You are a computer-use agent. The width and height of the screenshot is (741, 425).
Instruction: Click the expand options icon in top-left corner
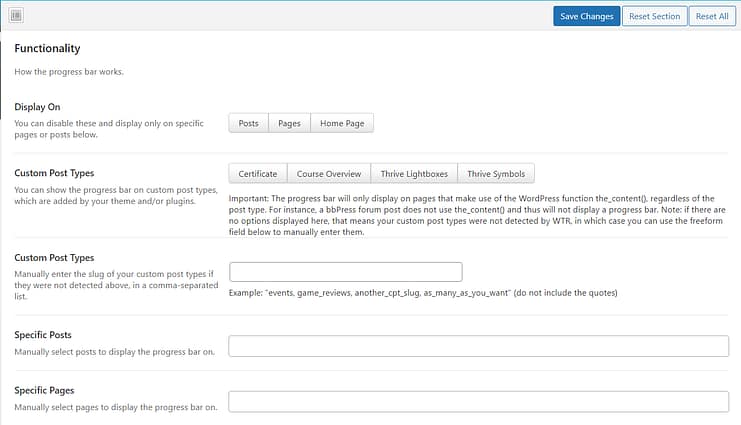pos(16,16)
